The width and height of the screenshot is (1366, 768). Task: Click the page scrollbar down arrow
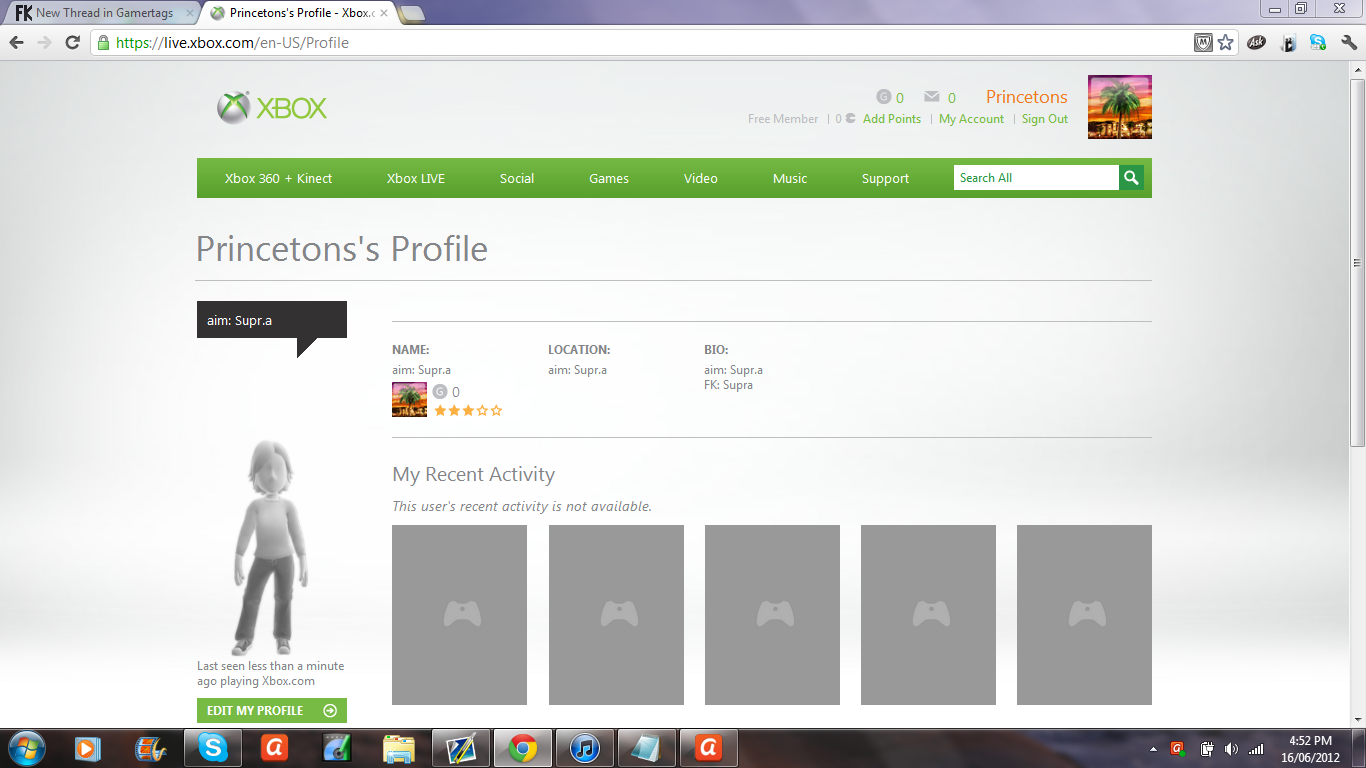coord(1357,720)
